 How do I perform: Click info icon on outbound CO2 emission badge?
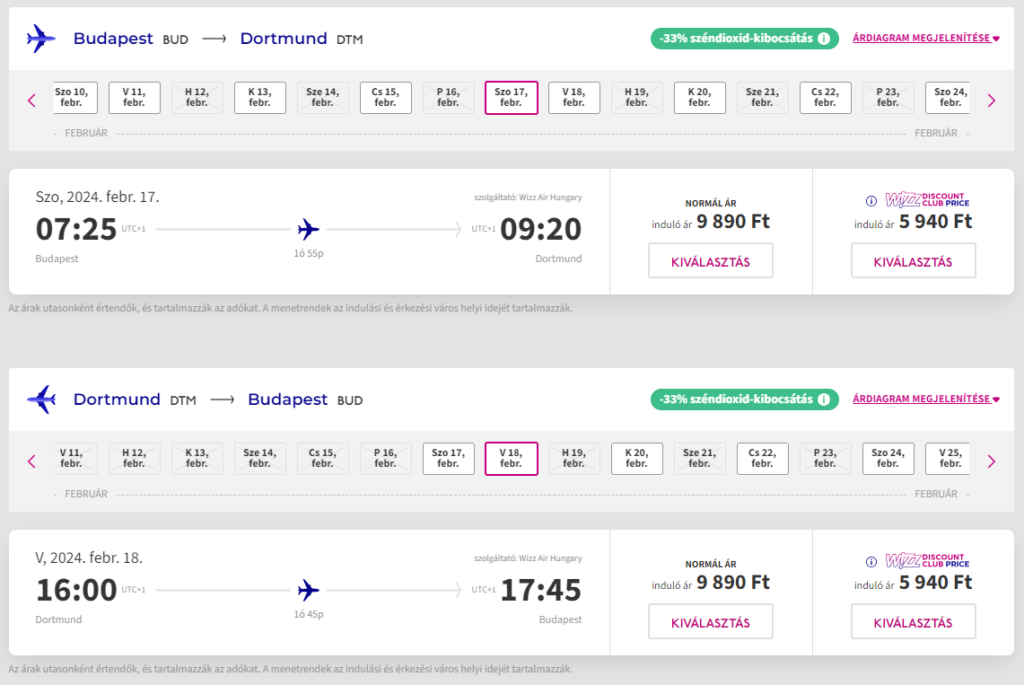pyautogui.click(x=824, y=39)
